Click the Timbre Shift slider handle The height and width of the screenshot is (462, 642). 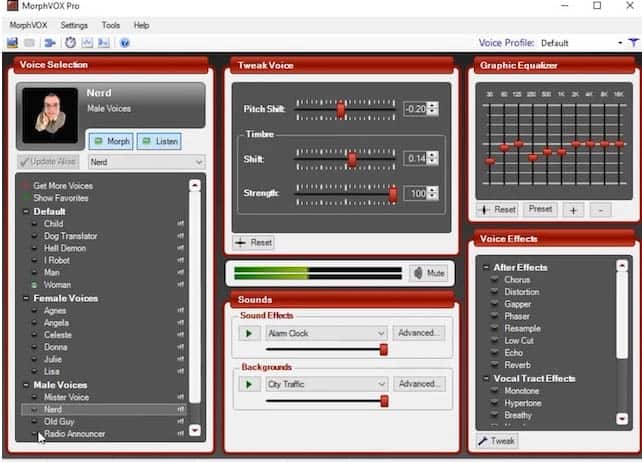[x=352, y=159]
